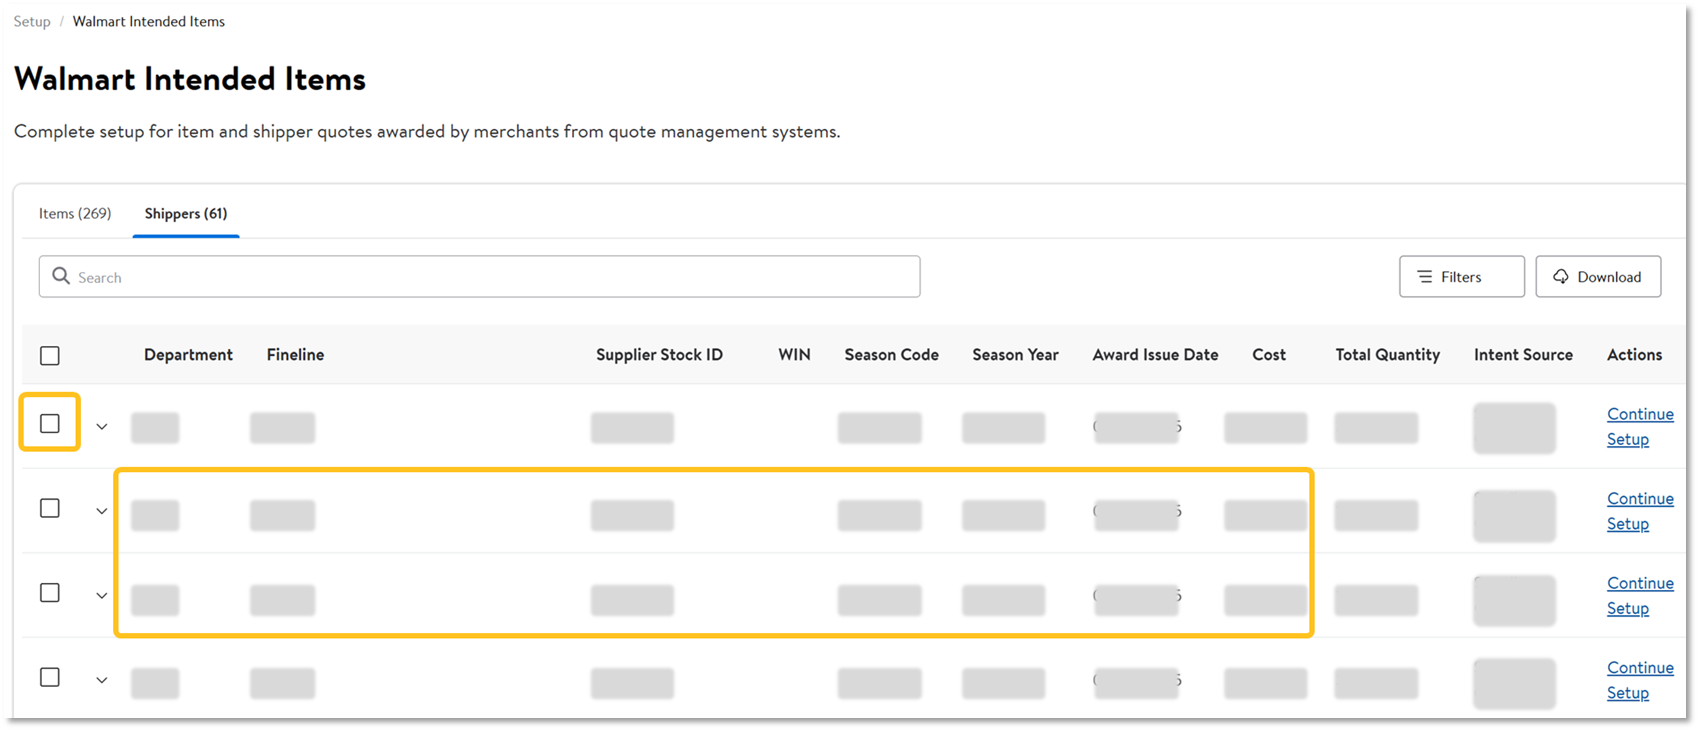This screenshot has width=1699, height=731.
Task: Check the second shipper row checkbox
Action: click(50, 509)
